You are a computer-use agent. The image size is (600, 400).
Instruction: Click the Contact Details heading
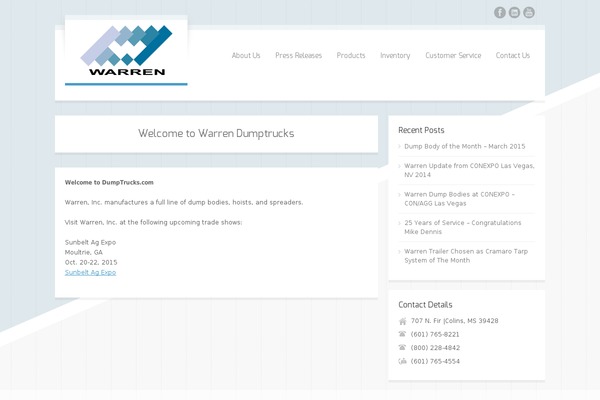click(x=425, y=305)
